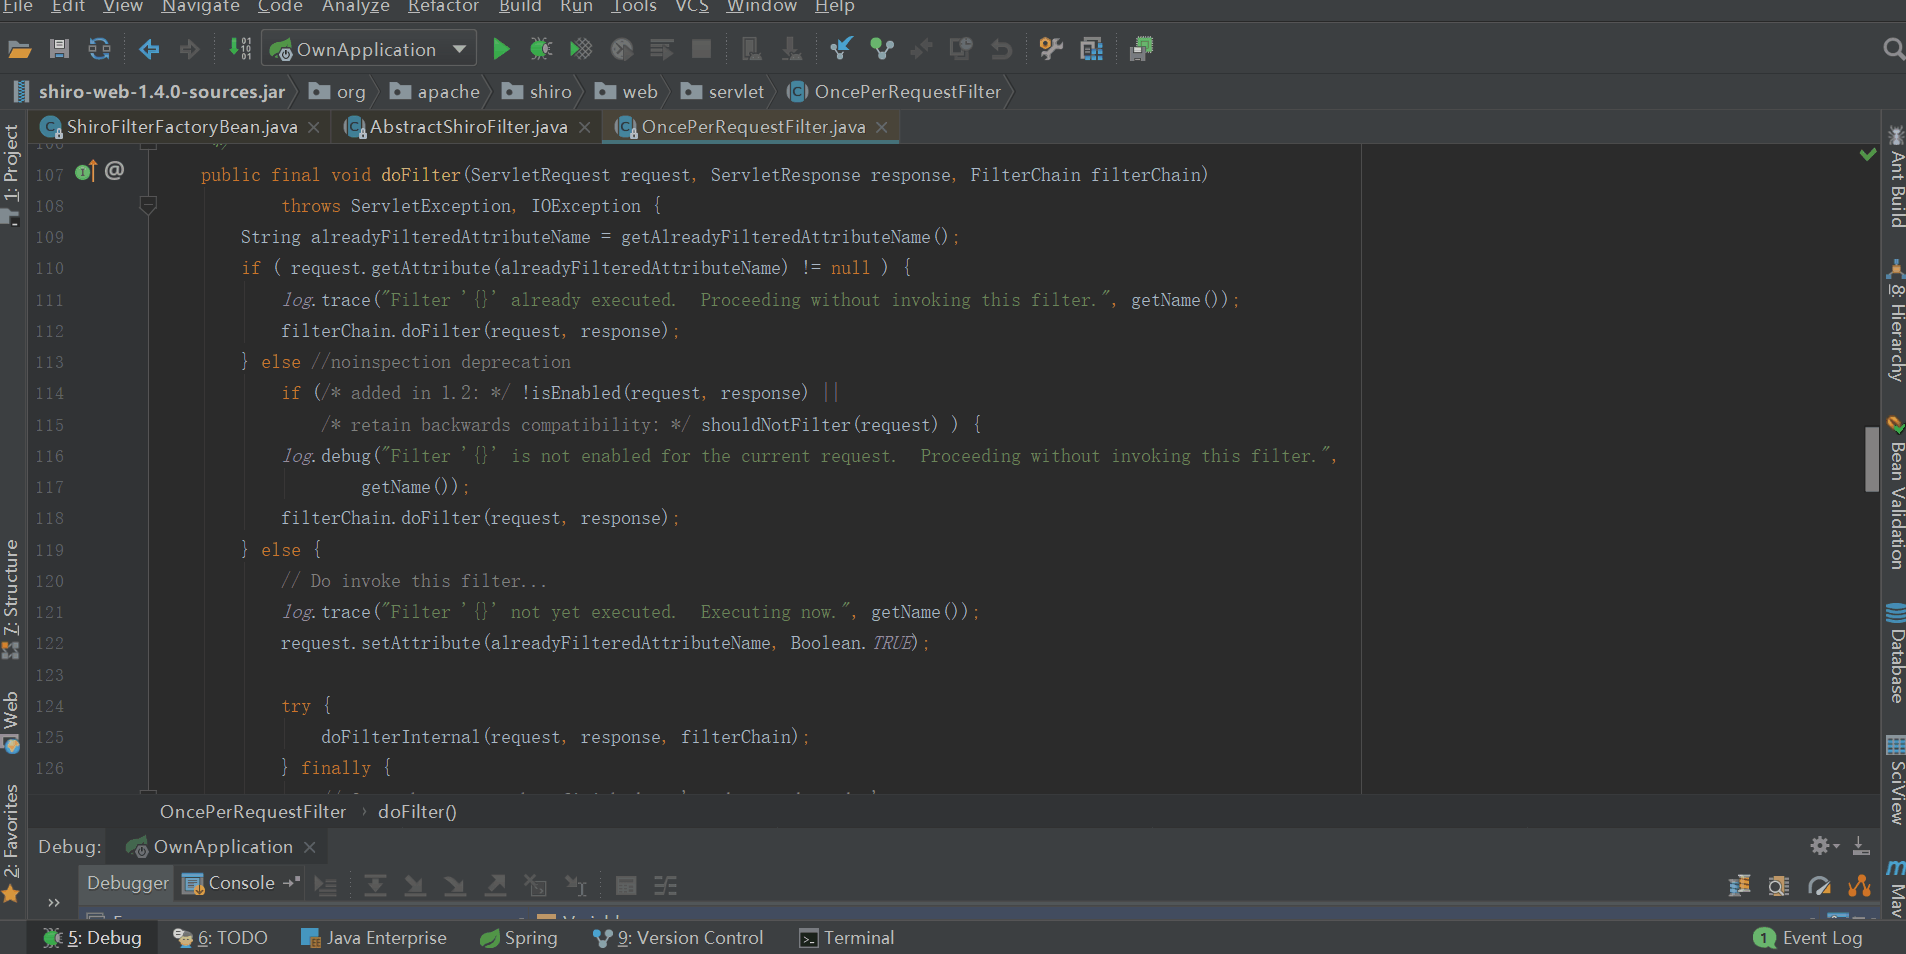Run OwnApplication with the green play icon
Viewport: 1906px width, 954px height.
pyautogui.click(x=501, y=49)
